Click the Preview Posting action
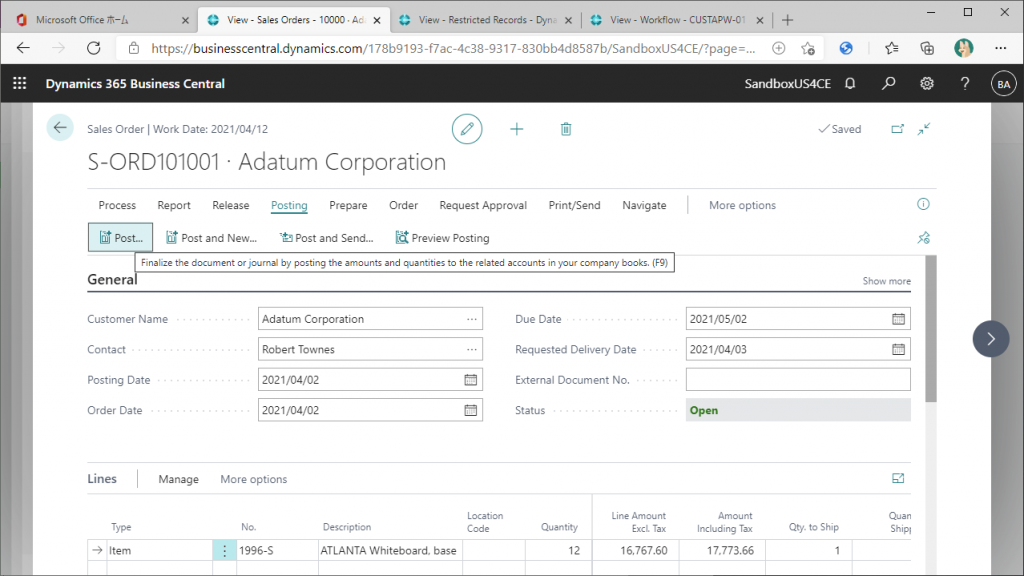Viewport: 1024px width, 576px height. pos(442,238)
